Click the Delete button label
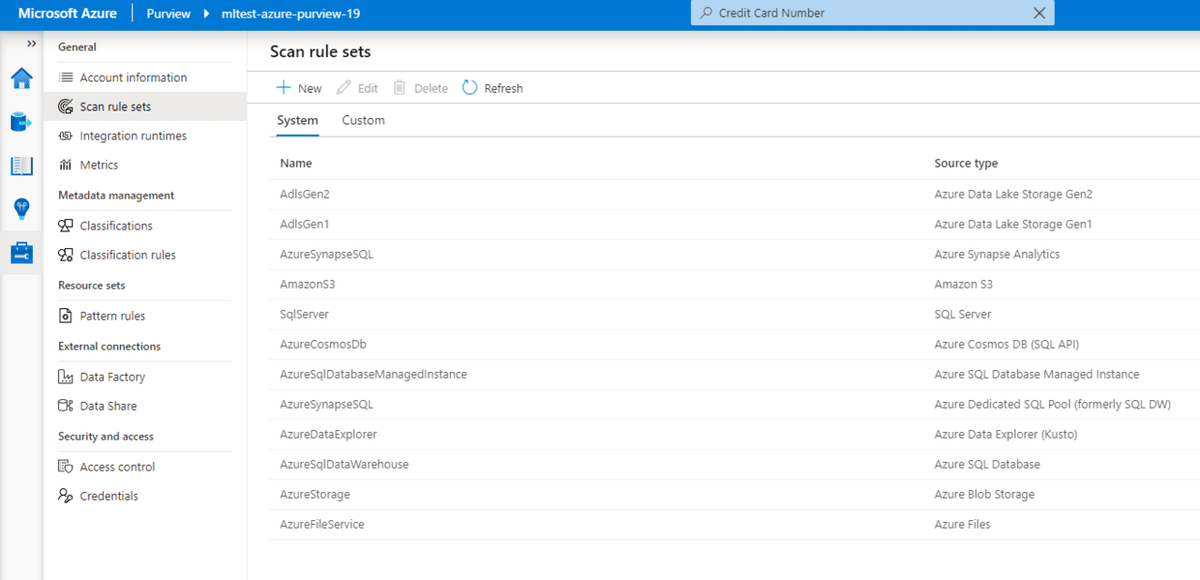Screen dimensions: 1200x580 tap(431, 88)
